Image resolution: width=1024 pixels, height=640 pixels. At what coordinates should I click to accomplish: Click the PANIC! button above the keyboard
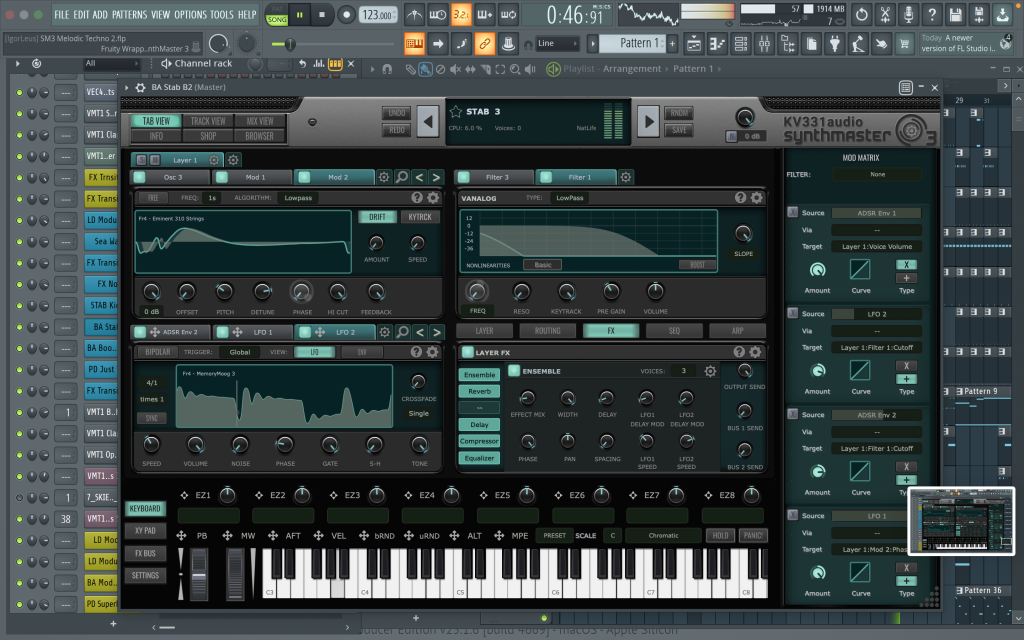[x=753, y=536]
